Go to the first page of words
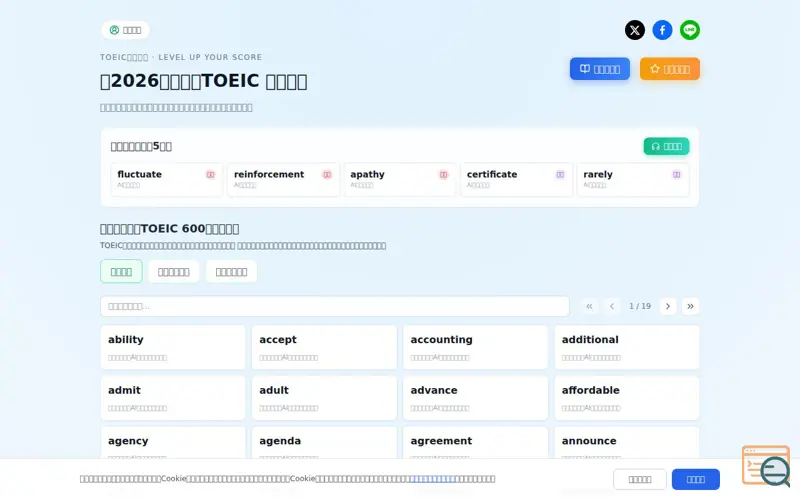The image size is (800, 500). [x=589, y=306]
